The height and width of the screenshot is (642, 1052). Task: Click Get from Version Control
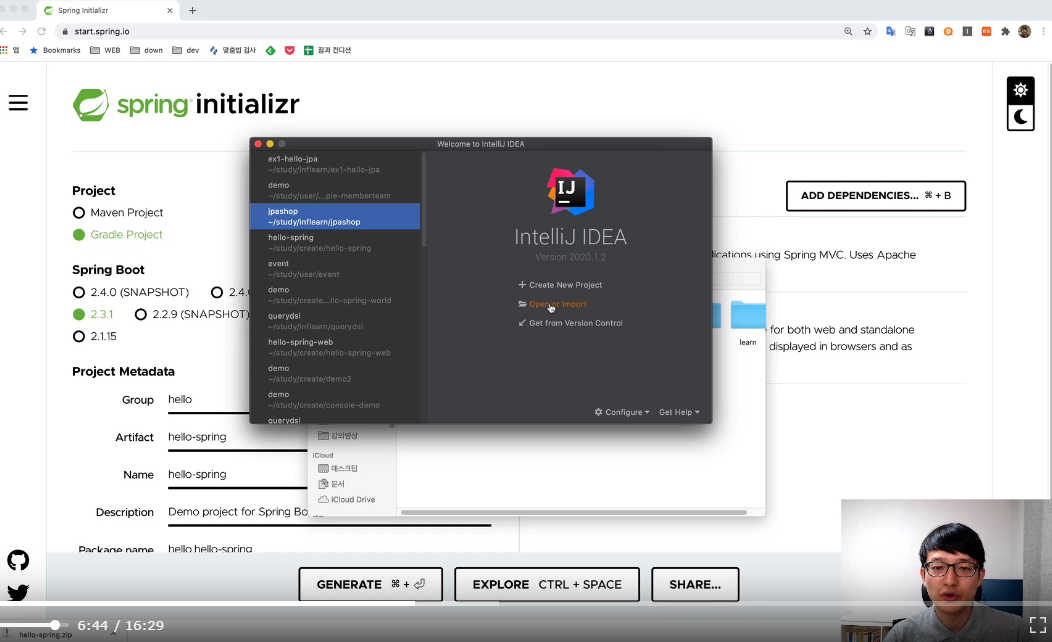pyautogui.click(x=570, y=323)
